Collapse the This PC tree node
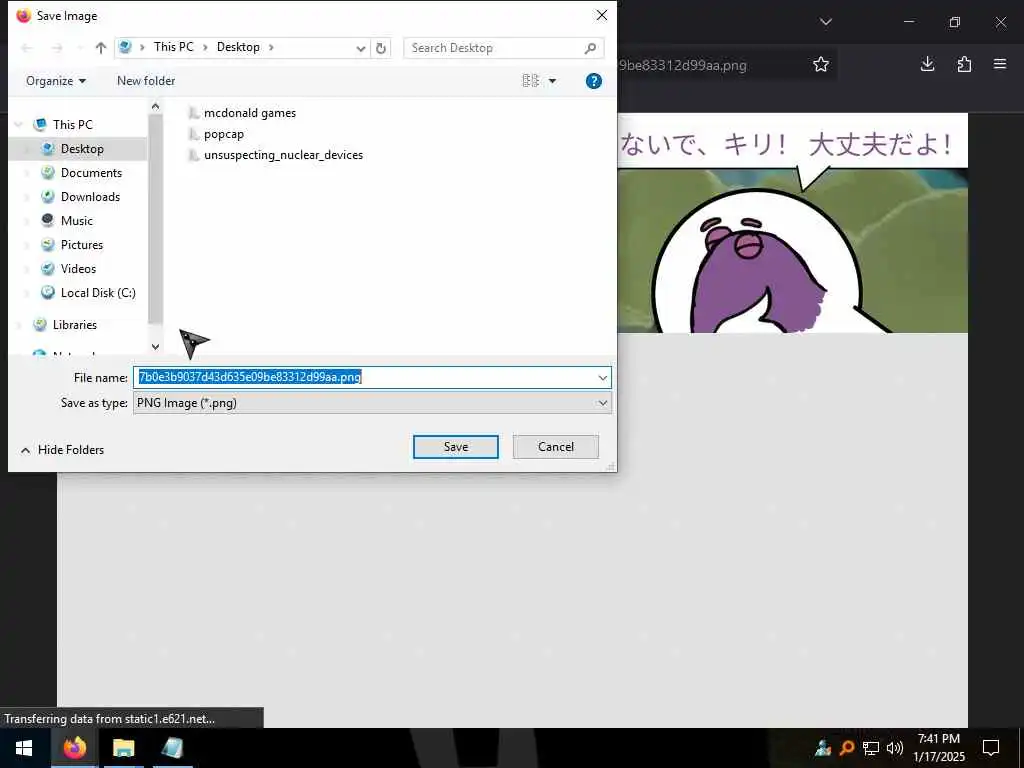 18,124
